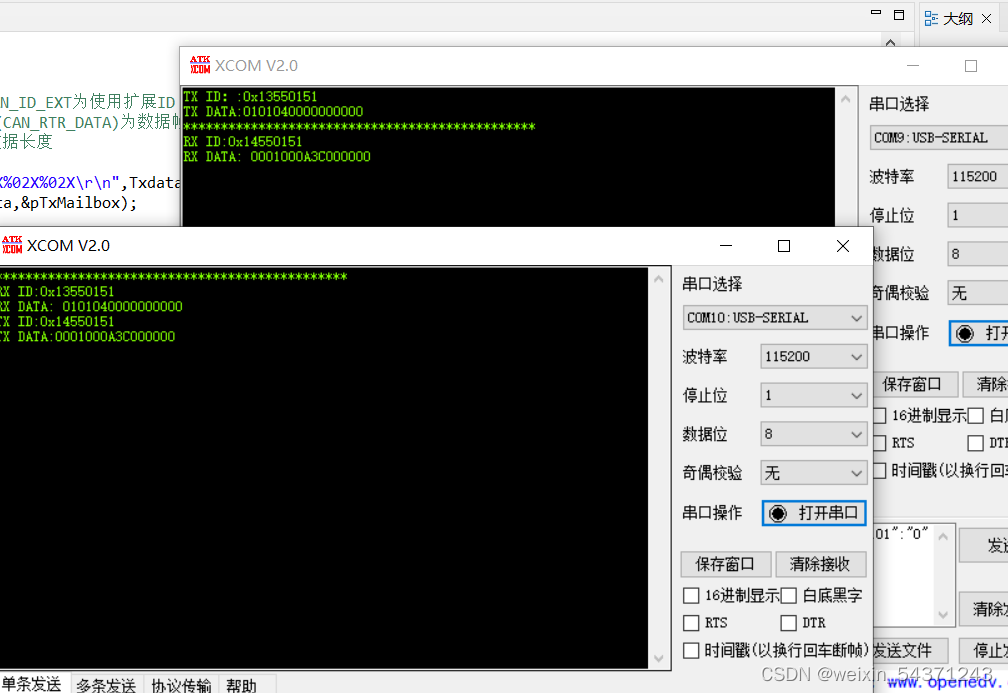The image size is (1008, 693).
Task: Click the ATK XCOM logo on the front window
Action: click(15, 245)
